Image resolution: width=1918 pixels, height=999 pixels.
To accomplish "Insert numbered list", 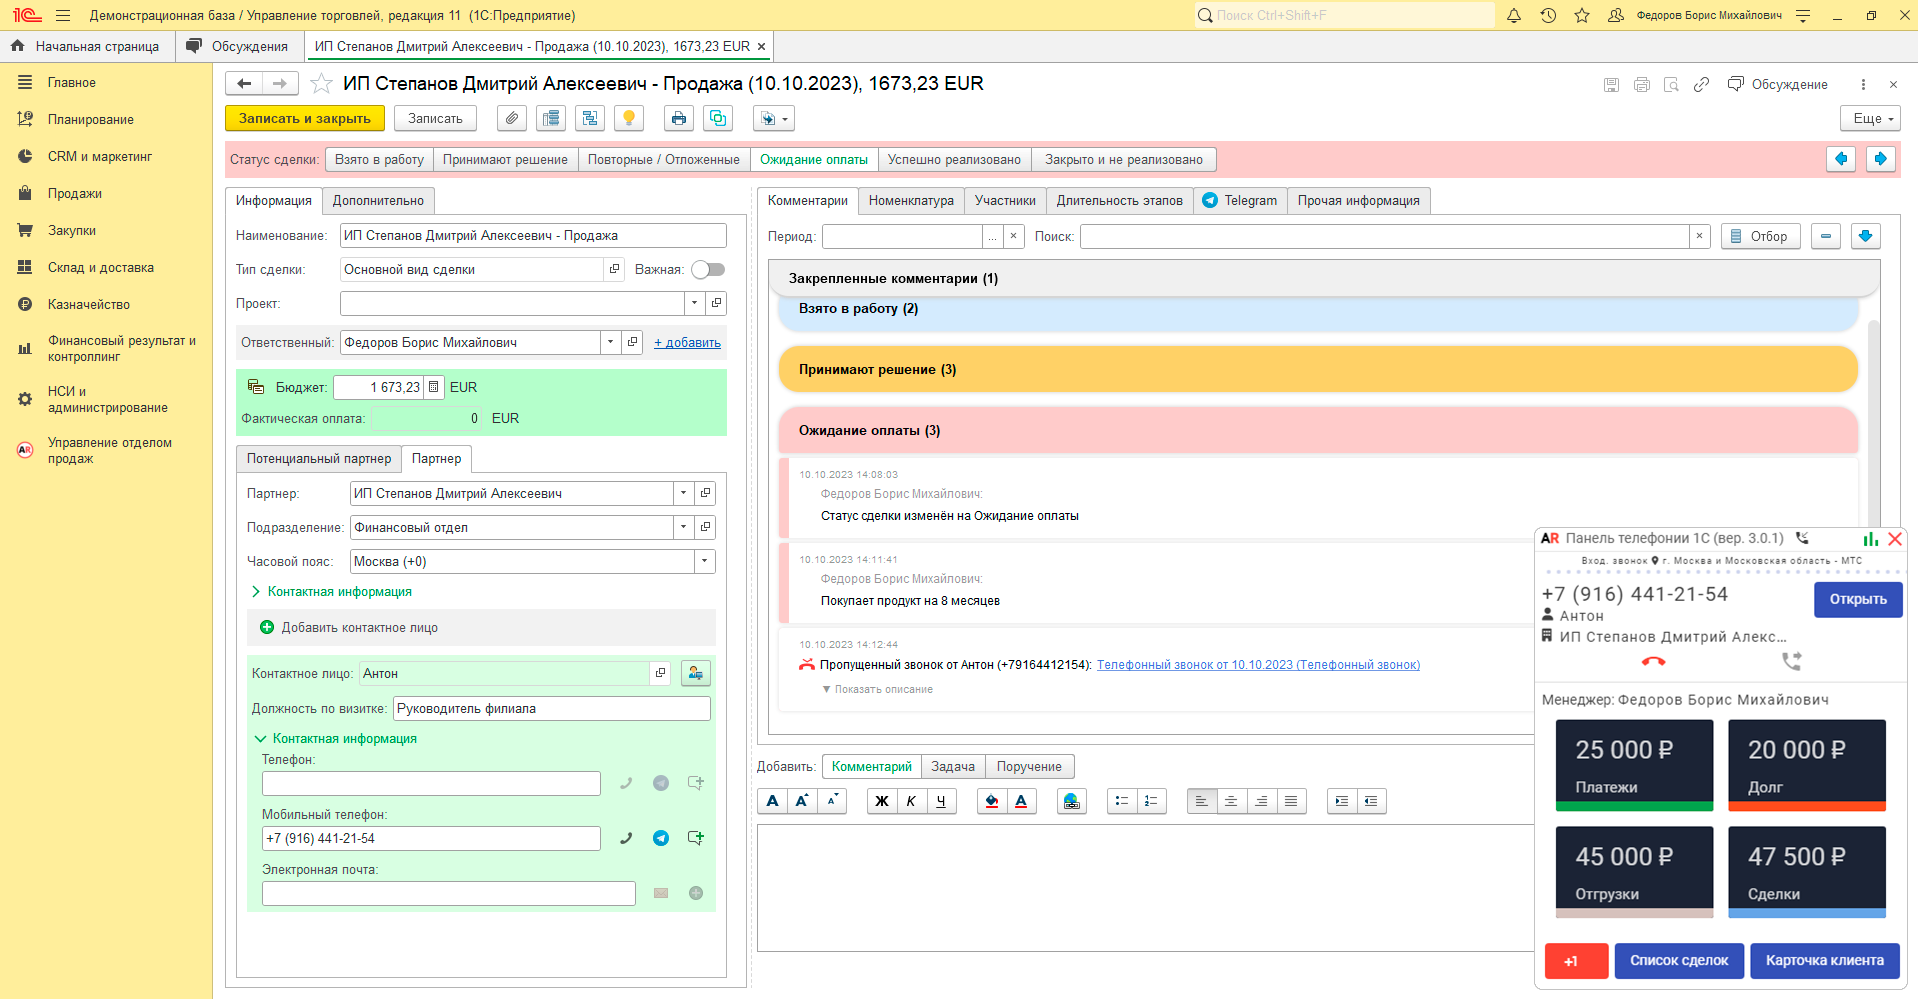I will tap(1152, 801).
